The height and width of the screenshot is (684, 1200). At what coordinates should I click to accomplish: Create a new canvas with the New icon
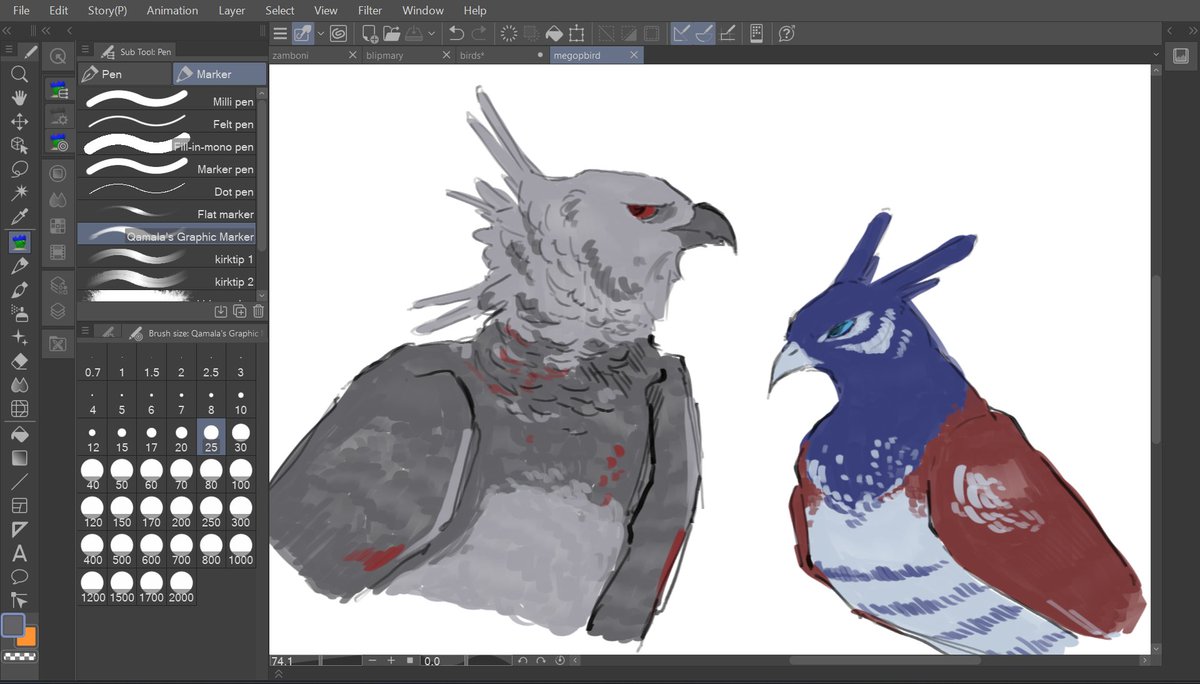click(370, 33)
